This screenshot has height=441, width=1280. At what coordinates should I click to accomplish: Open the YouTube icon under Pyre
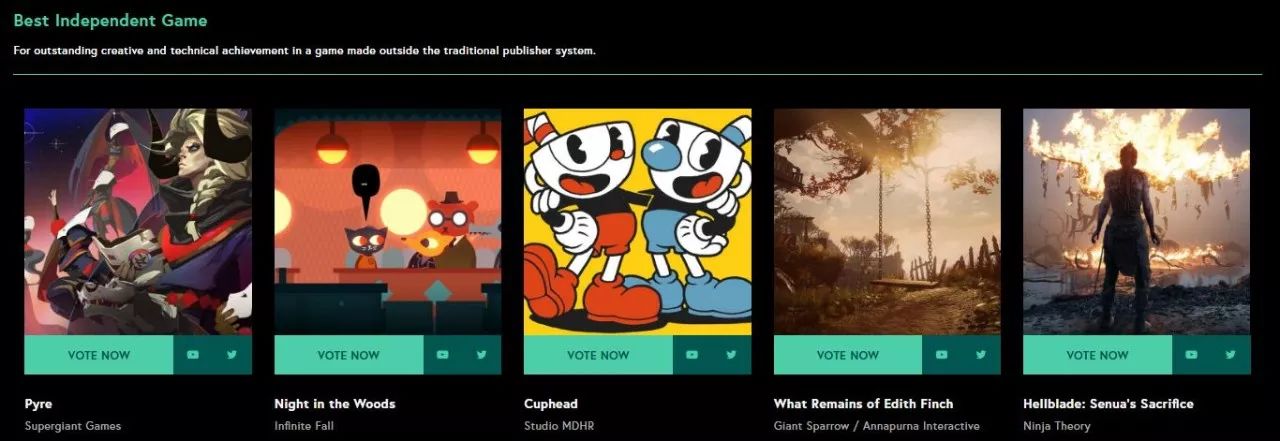pyautogui.click(x=192, y=355)
